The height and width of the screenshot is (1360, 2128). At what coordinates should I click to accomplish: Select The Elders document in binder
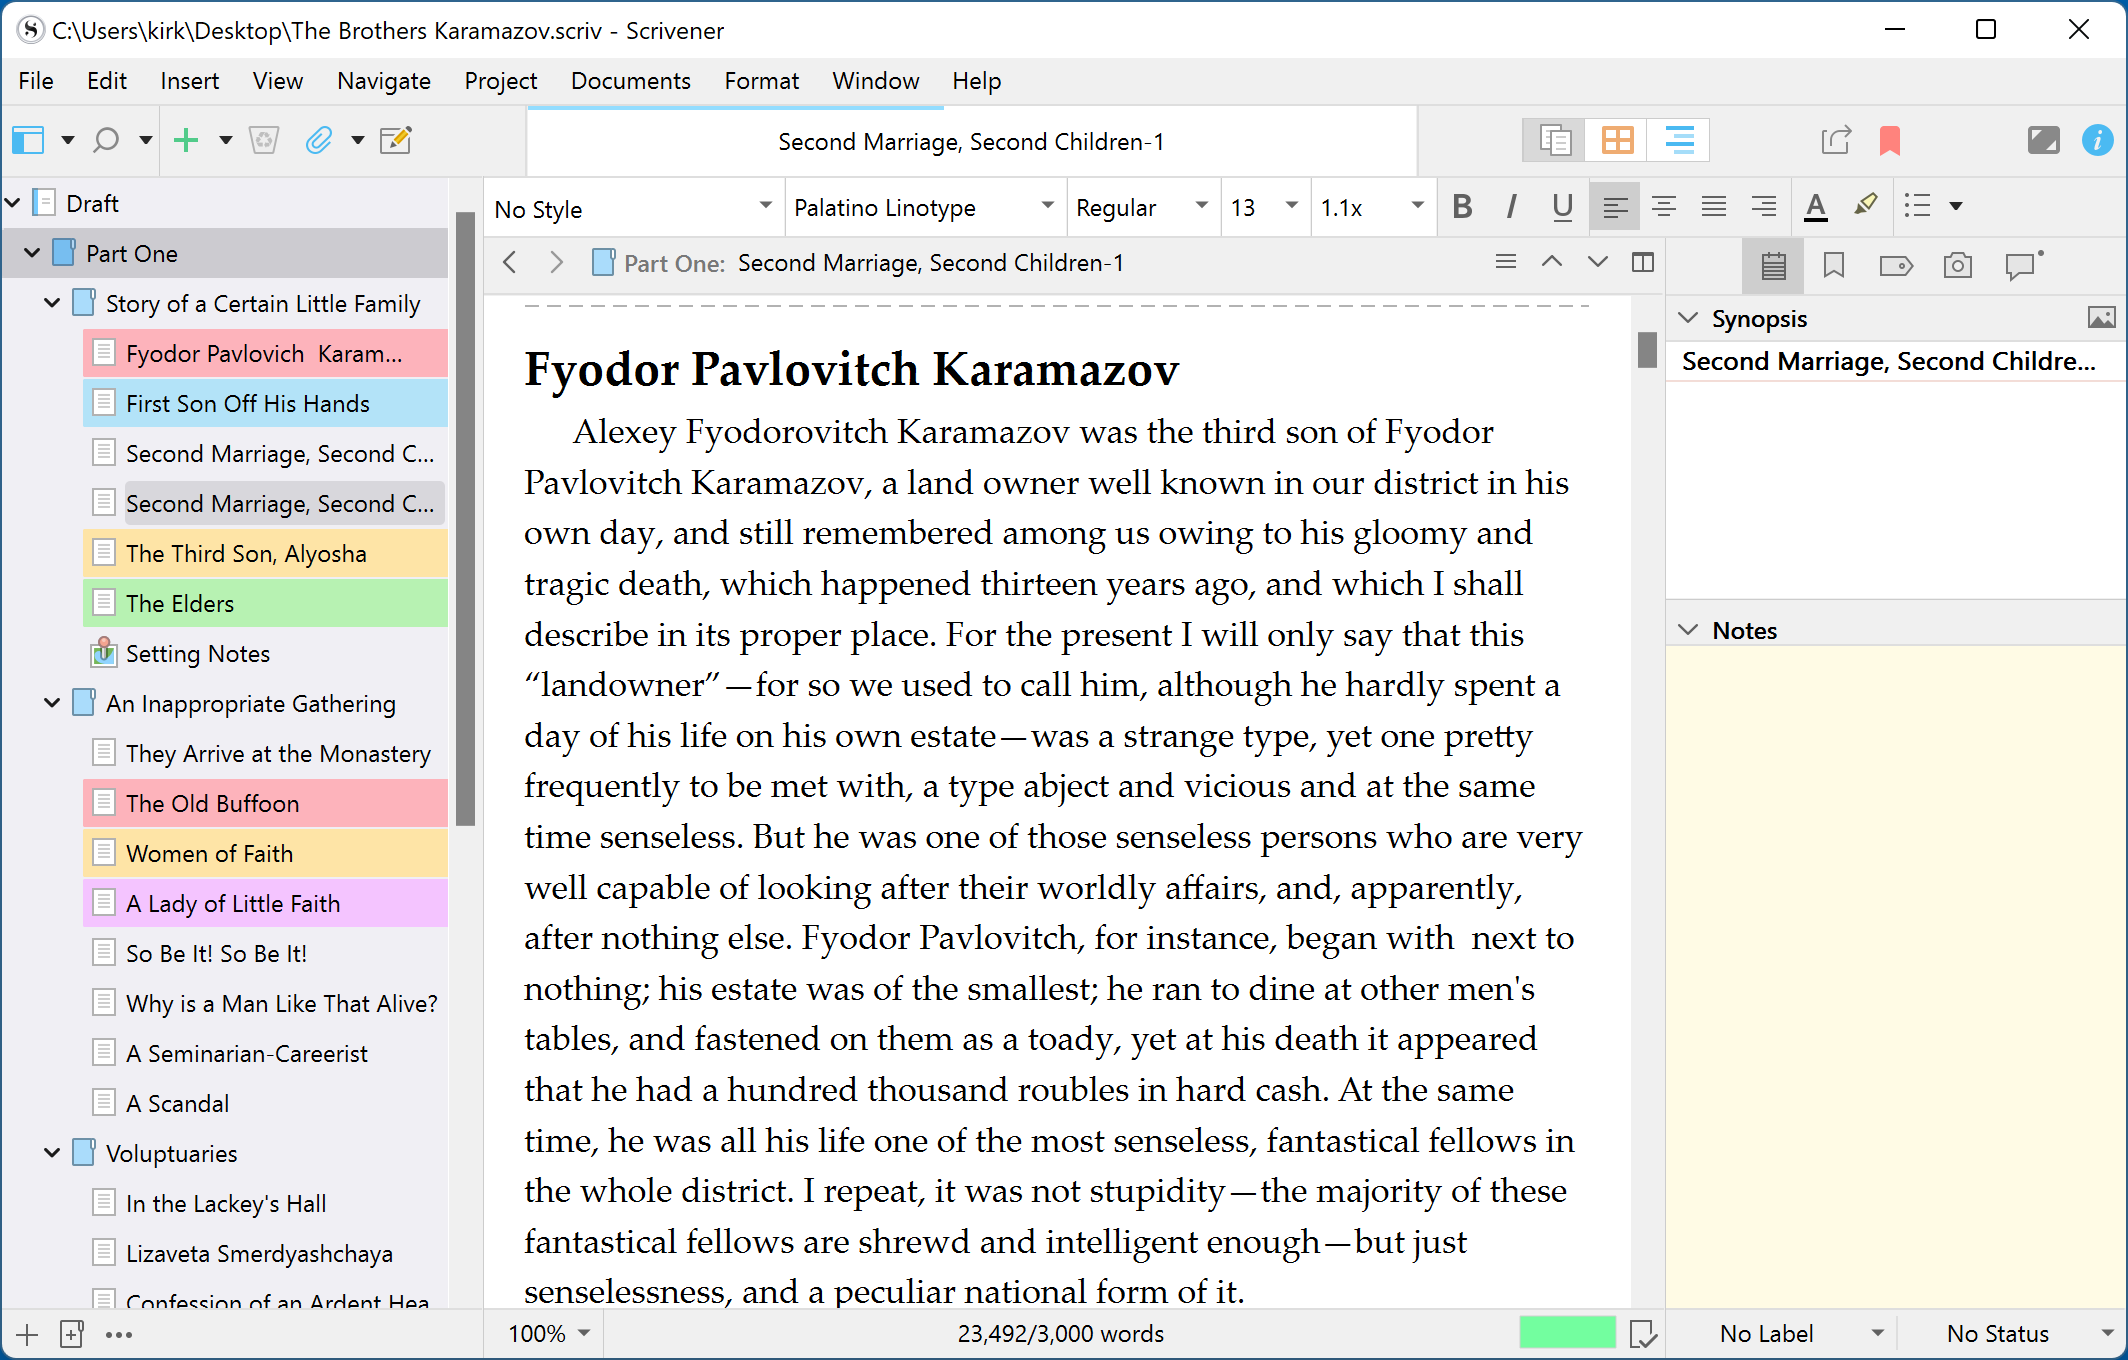[x=180, y=603]
